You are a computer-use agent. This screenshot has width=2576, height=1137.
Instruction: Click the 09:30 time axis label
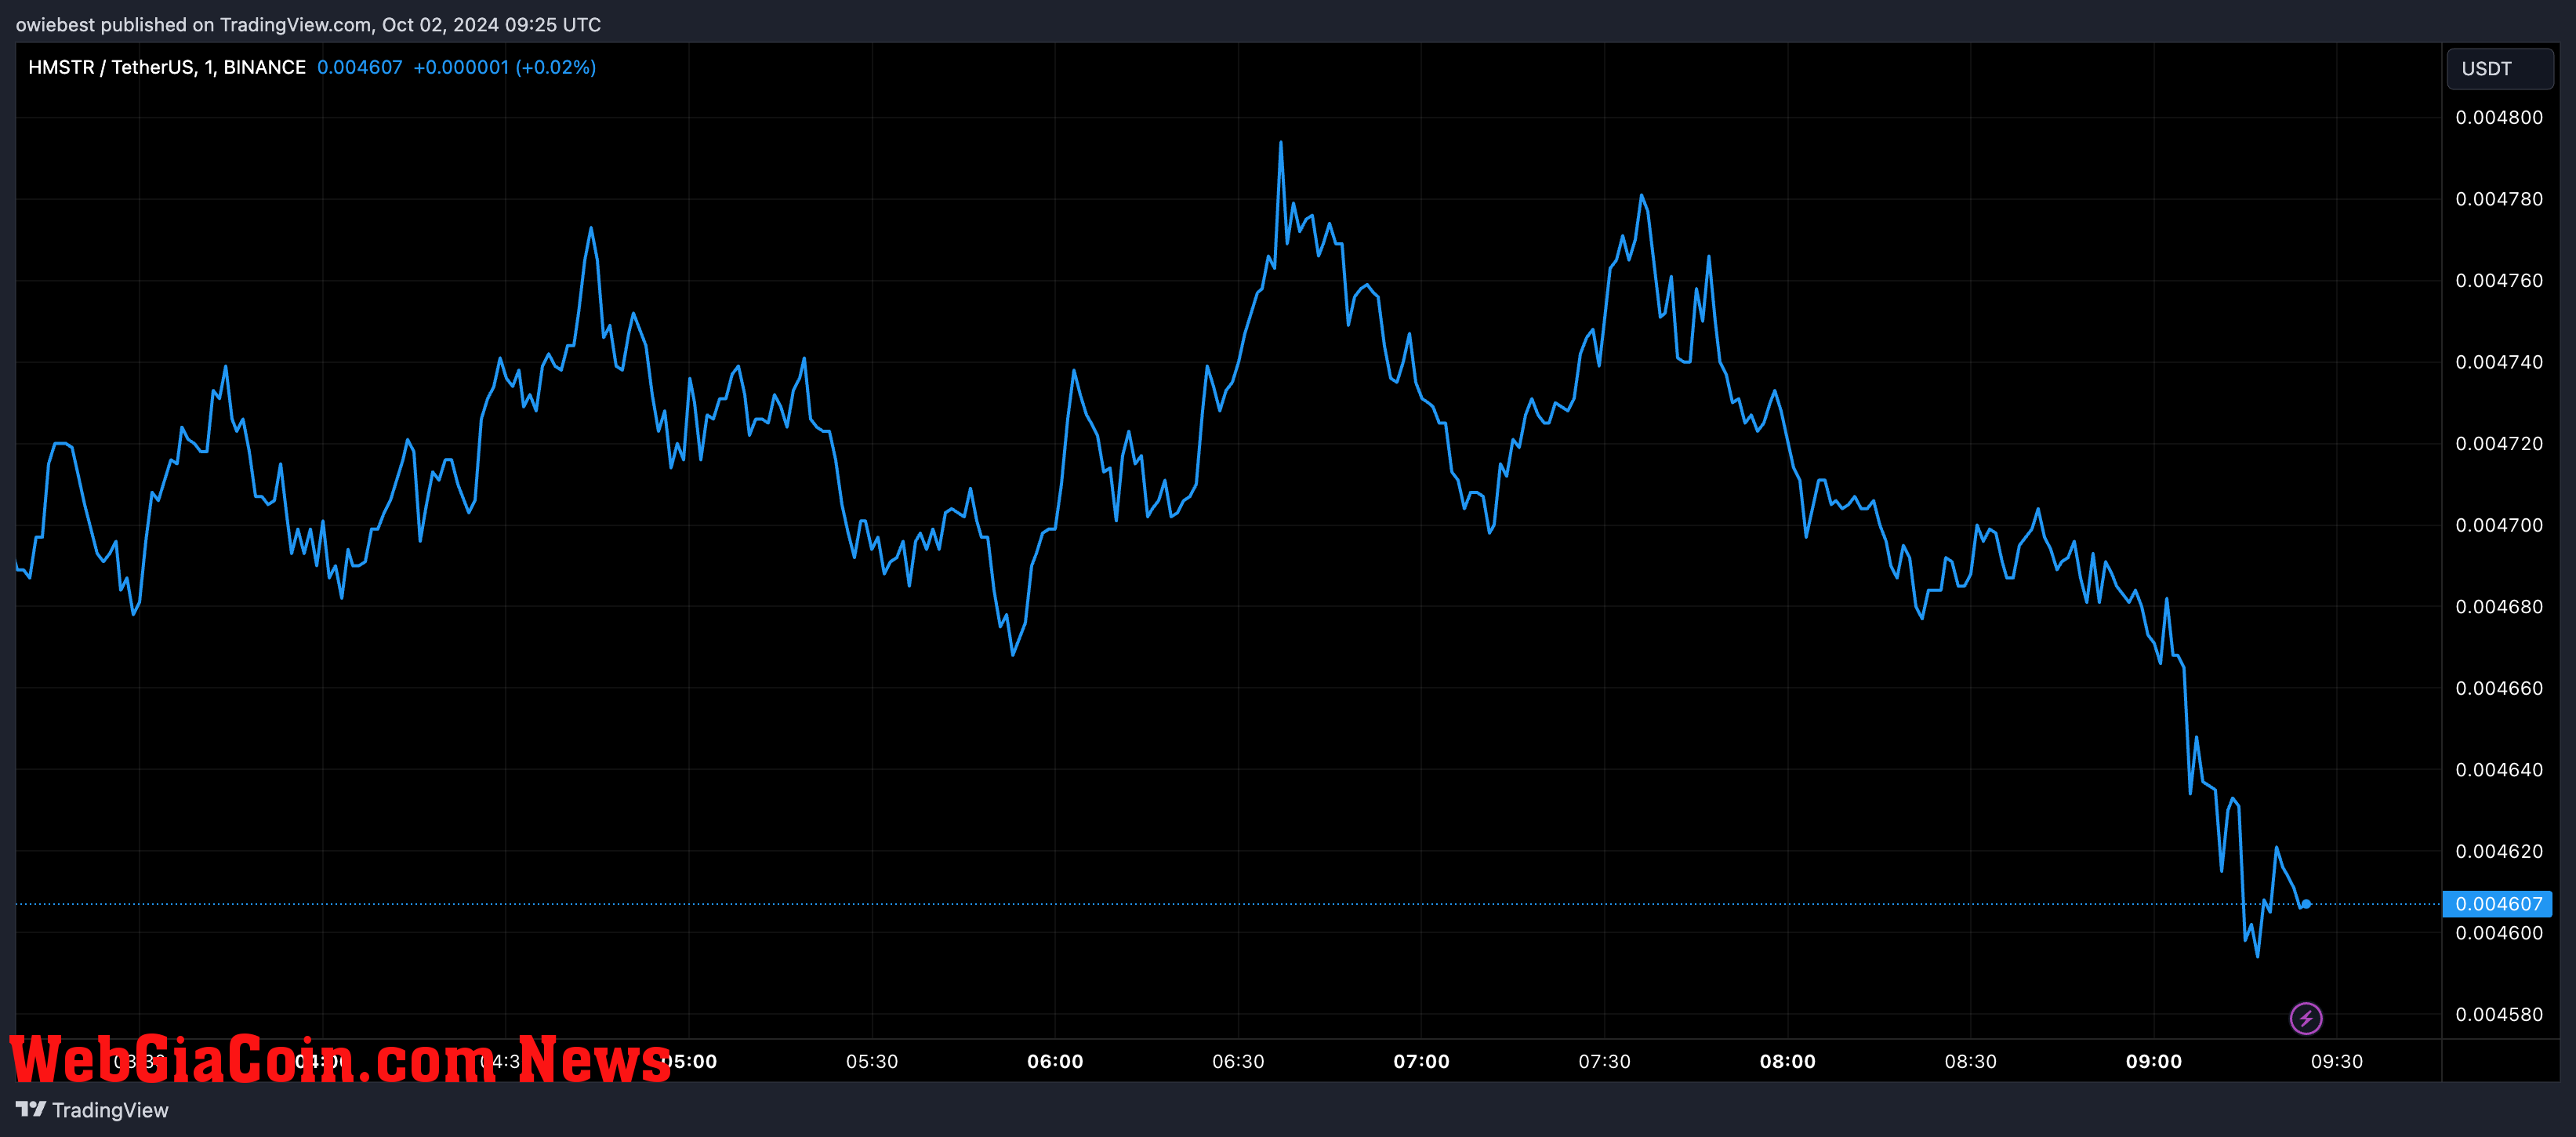[x=2337, y=1061]
